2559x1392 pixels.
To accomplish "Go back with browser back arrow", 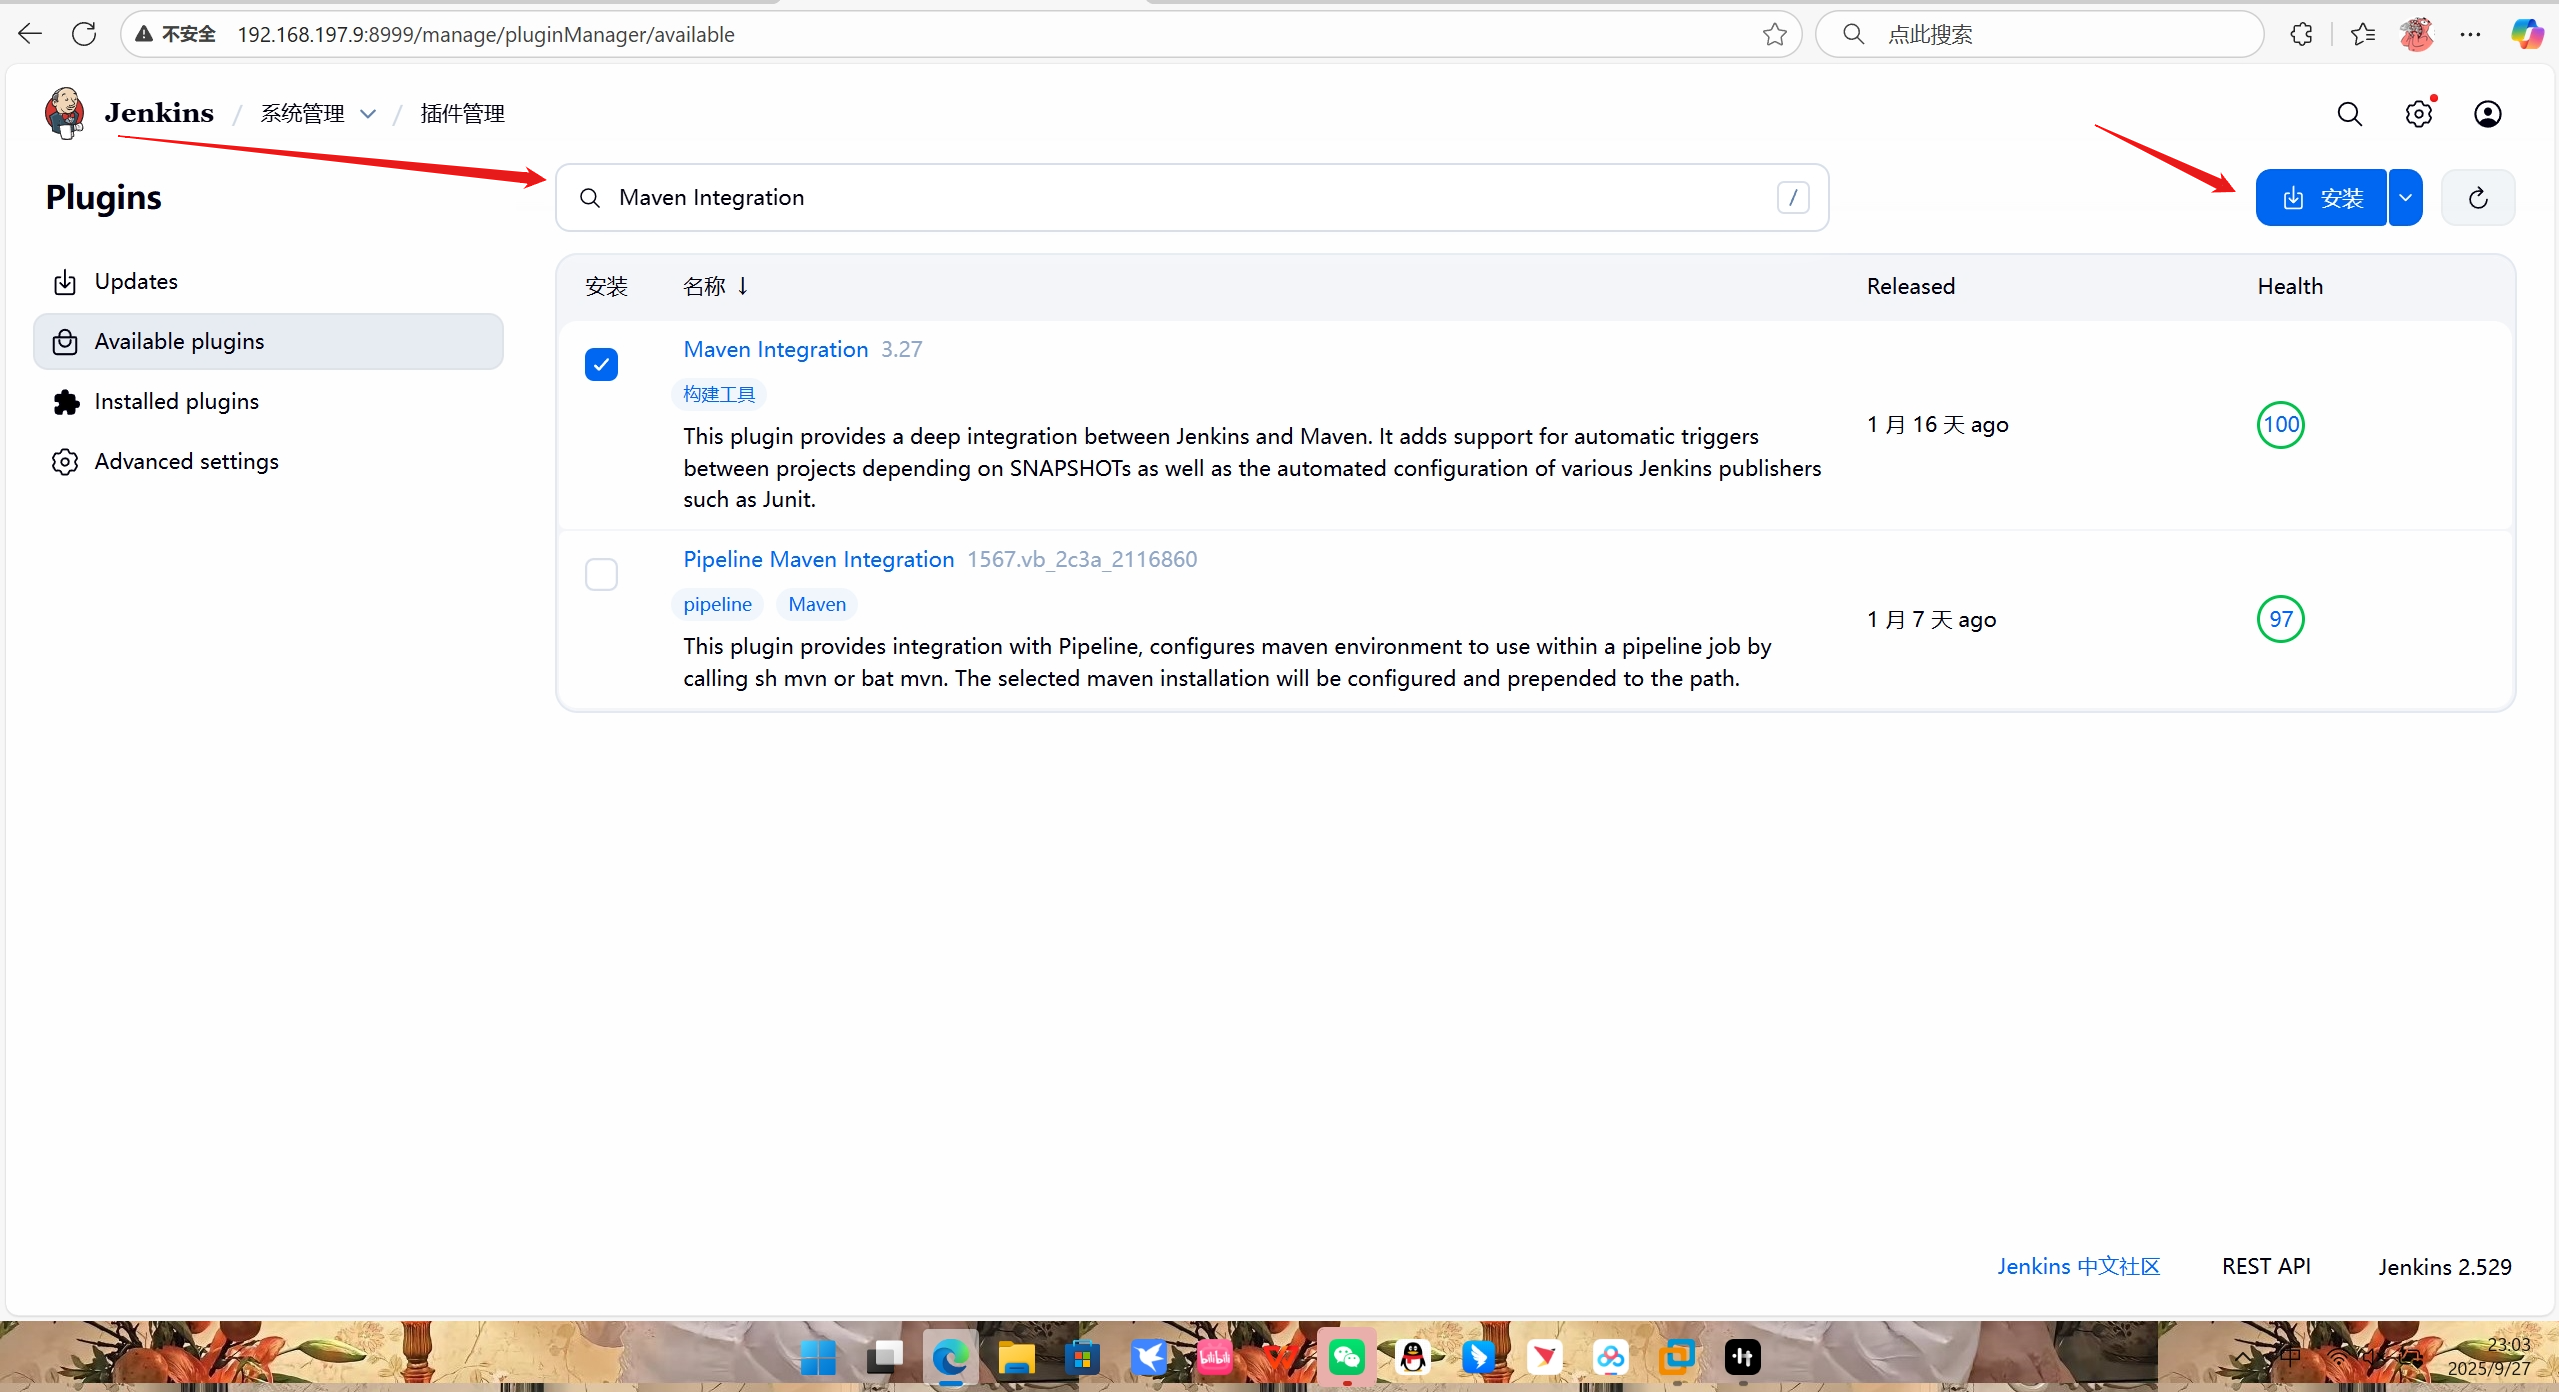I will coord(30,34).
